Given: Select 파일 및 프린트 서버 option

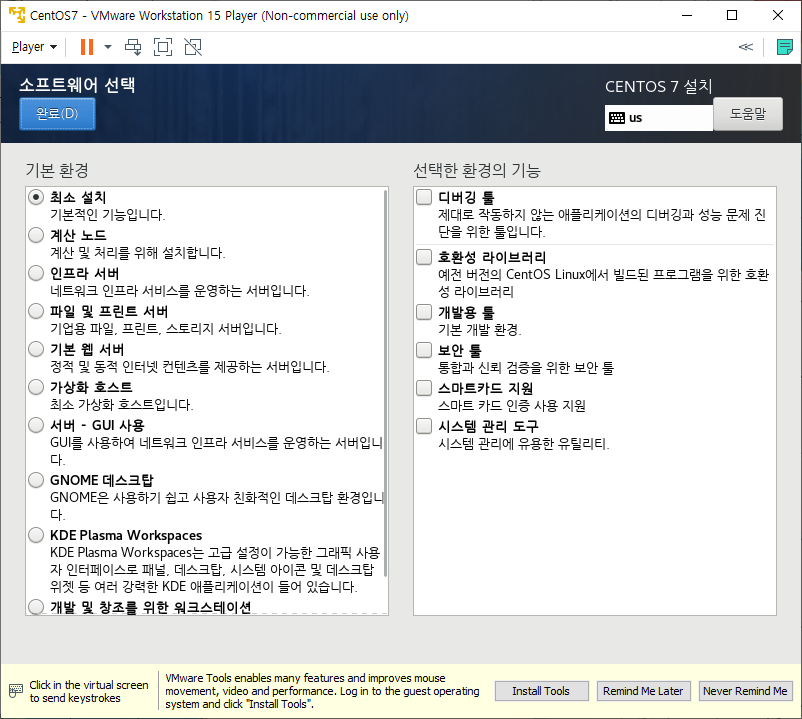Looking at the screenshot, I should pos(36,311).
